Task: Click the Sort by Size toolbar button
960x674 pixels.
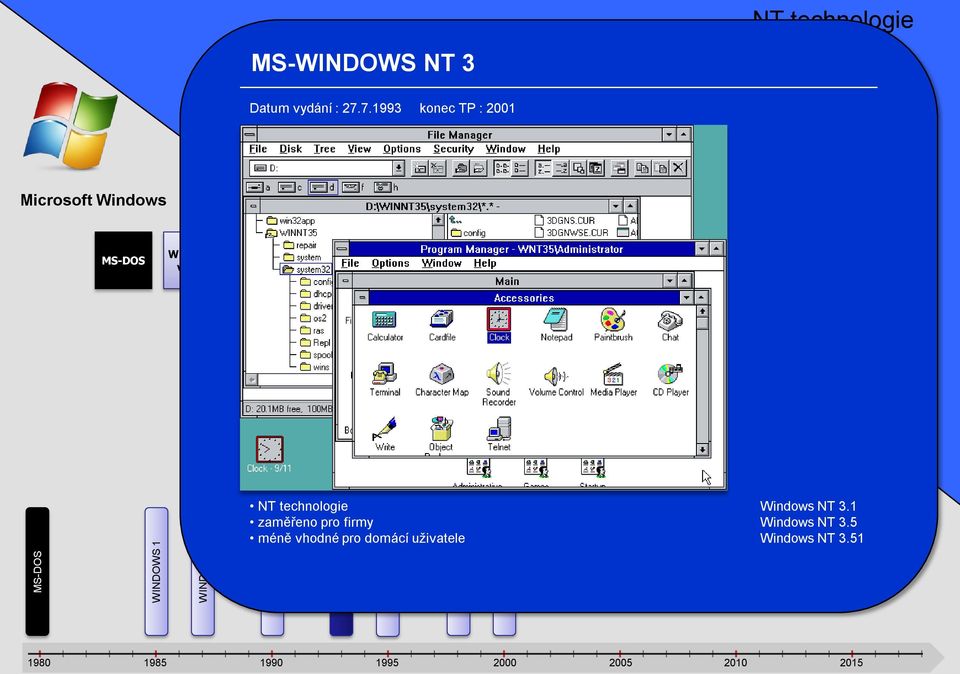Action: pos(579,168)
